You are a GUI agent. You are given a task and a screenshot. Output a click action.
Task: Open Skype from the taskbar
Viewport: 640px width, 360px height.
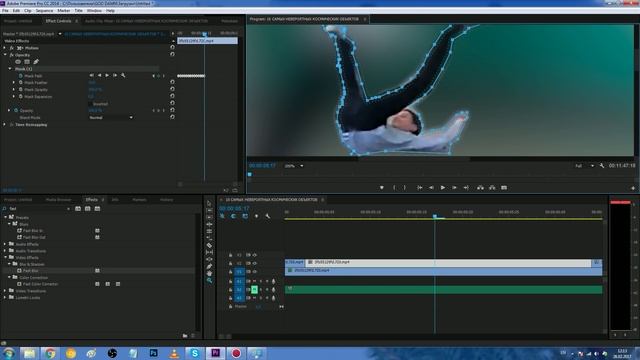pos(195,353)
